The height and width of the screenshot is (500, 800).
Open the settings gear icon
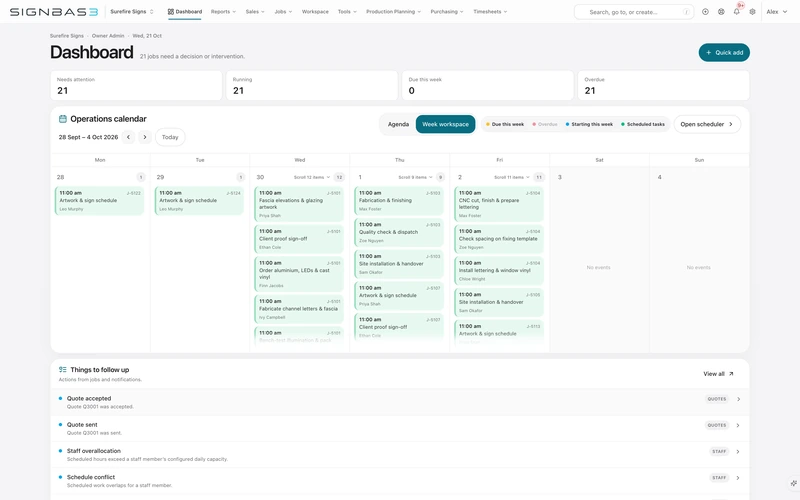tap(753, 12)
